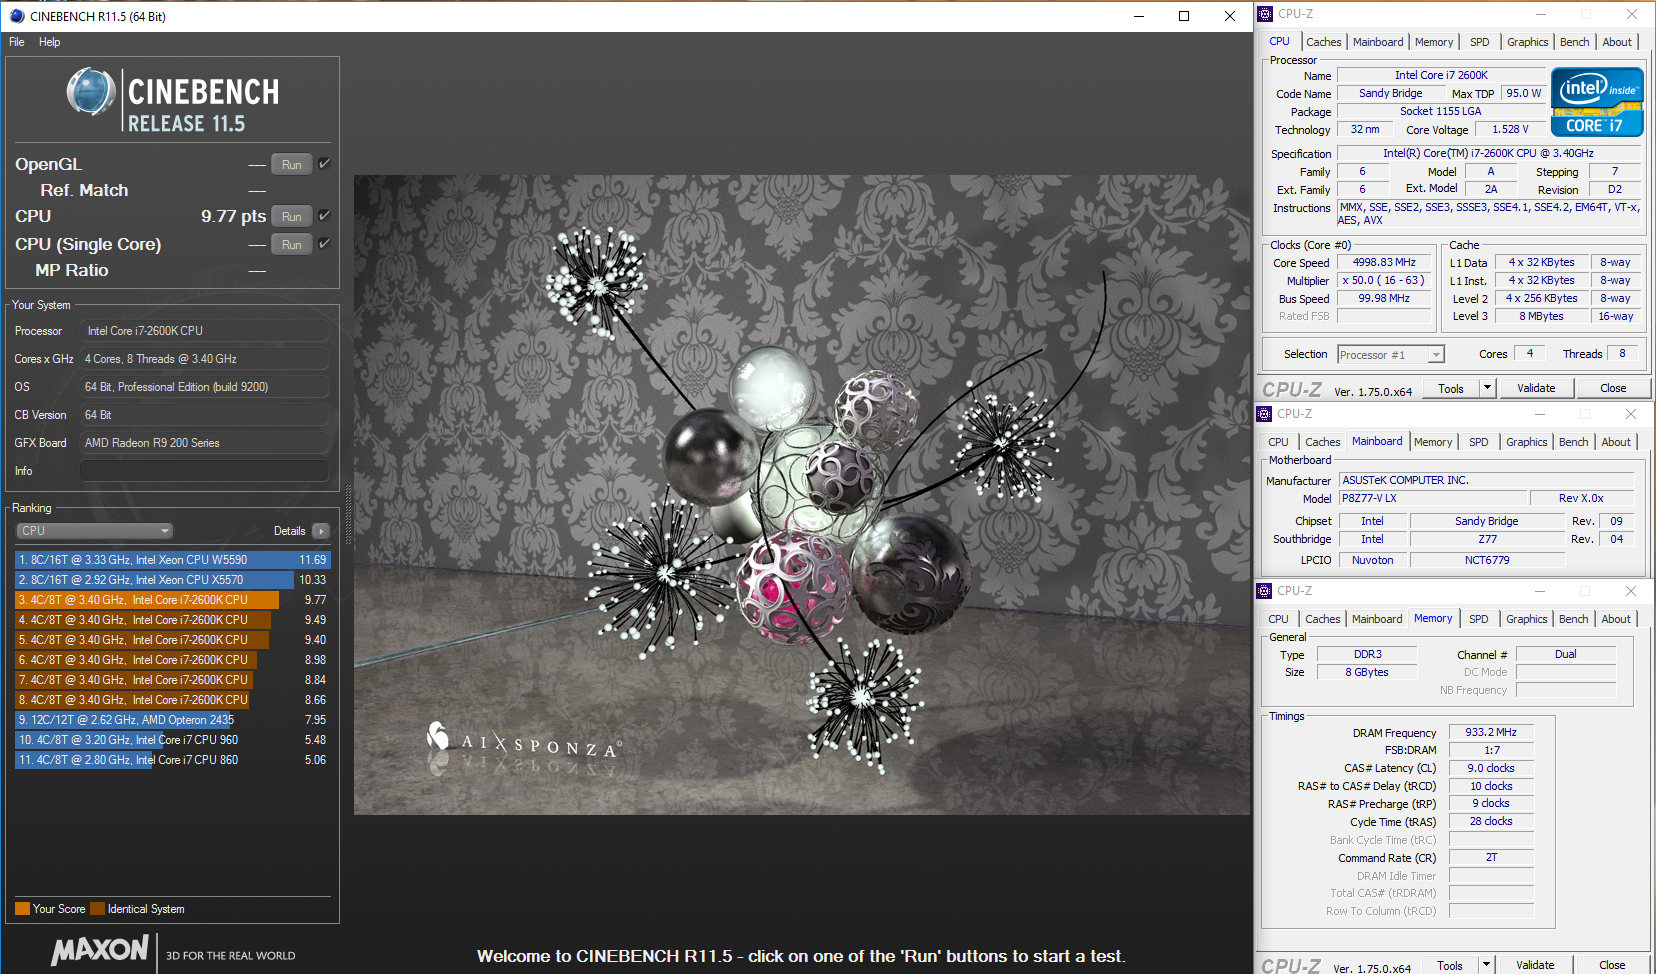The image size is (1656, 974).
Task: Click the Intel Core i7 logo badge
Action: (x=1597, y=102)
